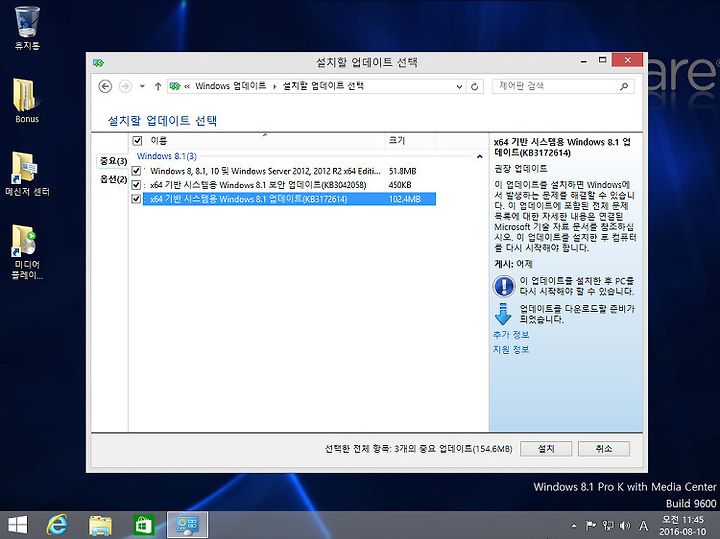Collapse the Windows 8.1(3) group
Screen dimensions: 720x539
pyautogui.click(x=479, y=157)
